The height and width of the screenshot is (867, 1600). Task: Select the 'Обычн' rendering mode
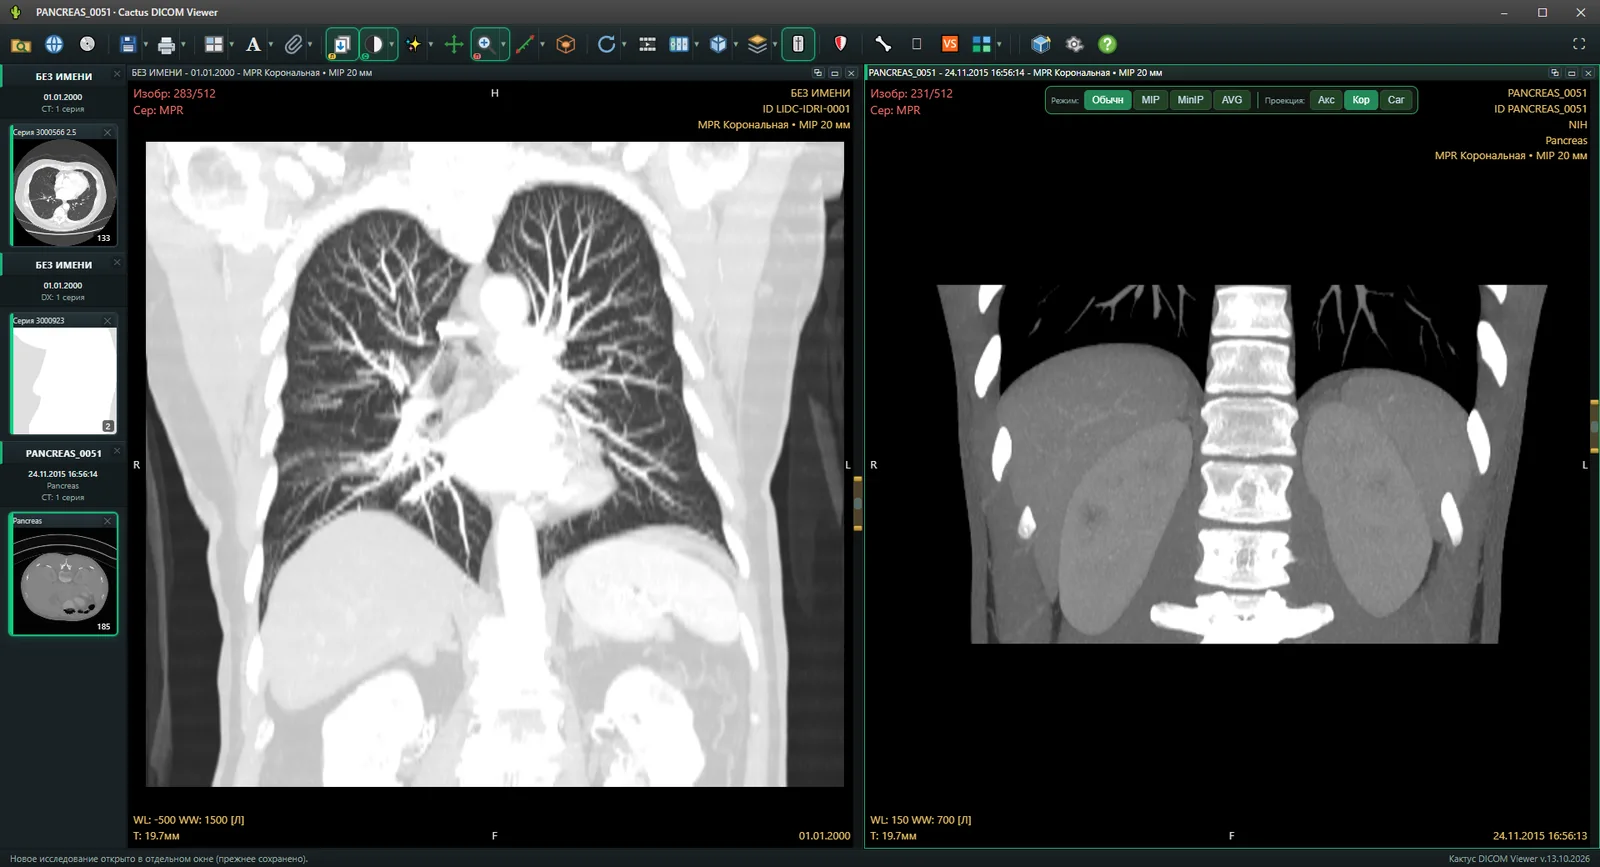[1107, 100]
